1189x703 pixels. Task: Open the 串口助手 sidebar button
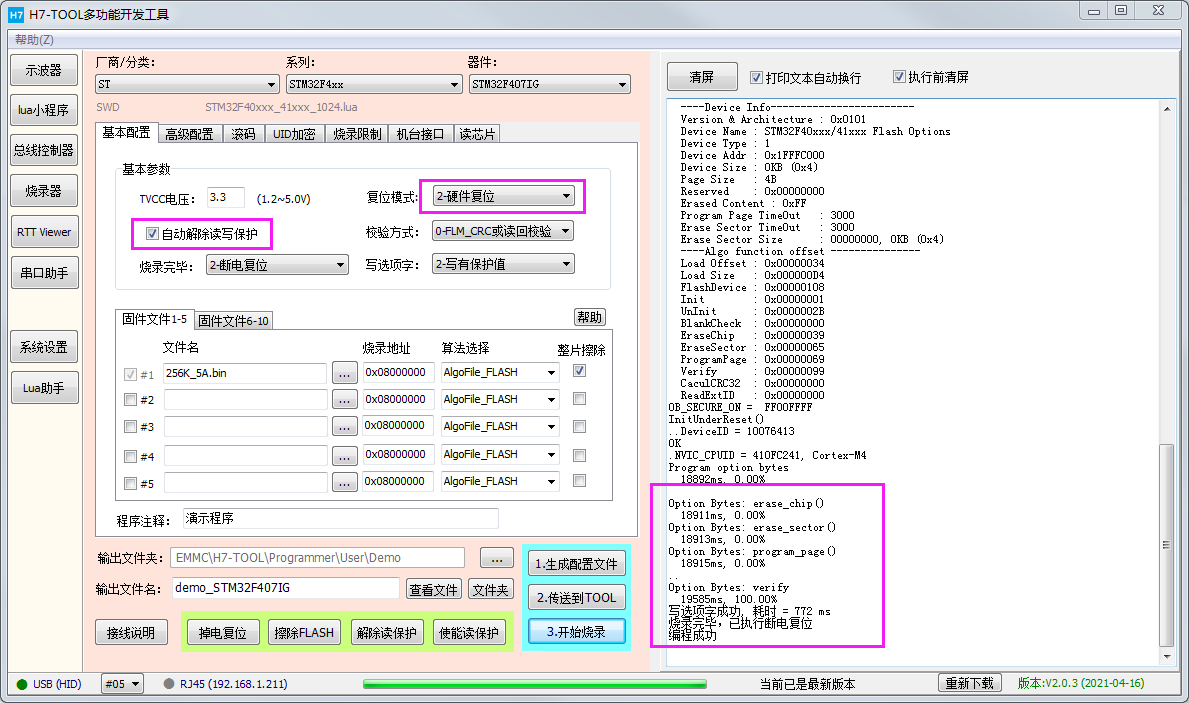[44, 273]
